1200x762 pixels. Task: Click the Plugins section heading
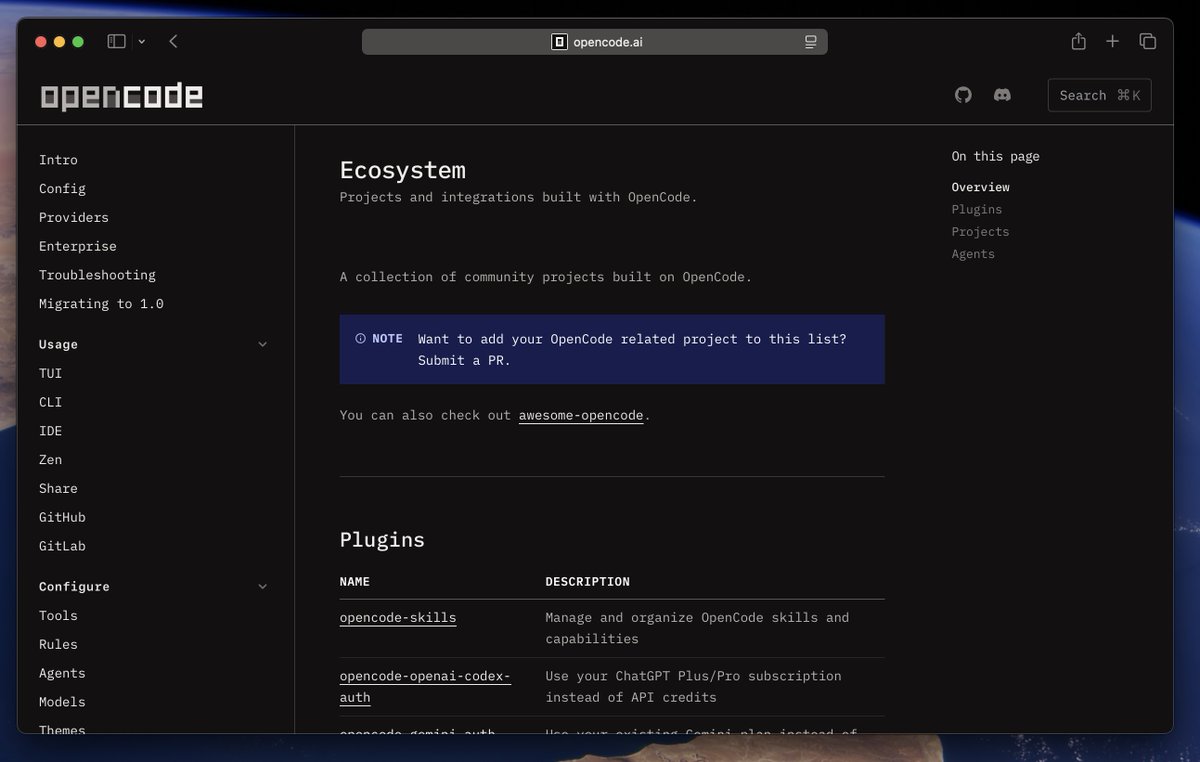pyautogui.click(x=382, y=540)
